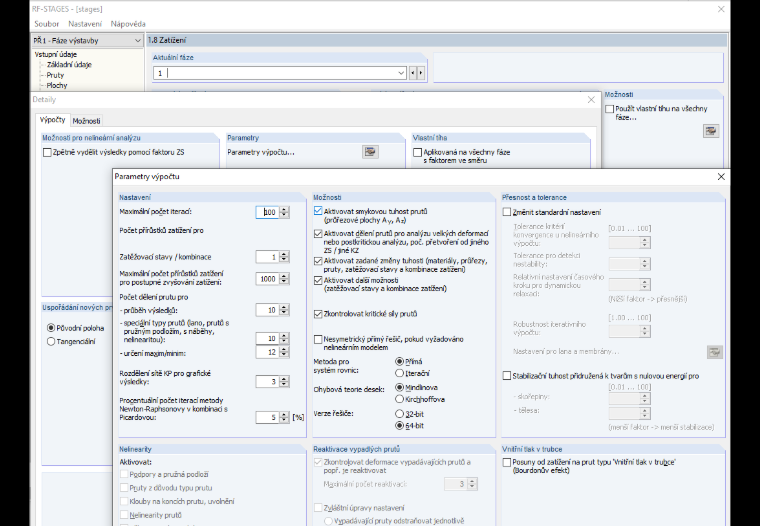Select Přímá method radio button

click(399, 361)
